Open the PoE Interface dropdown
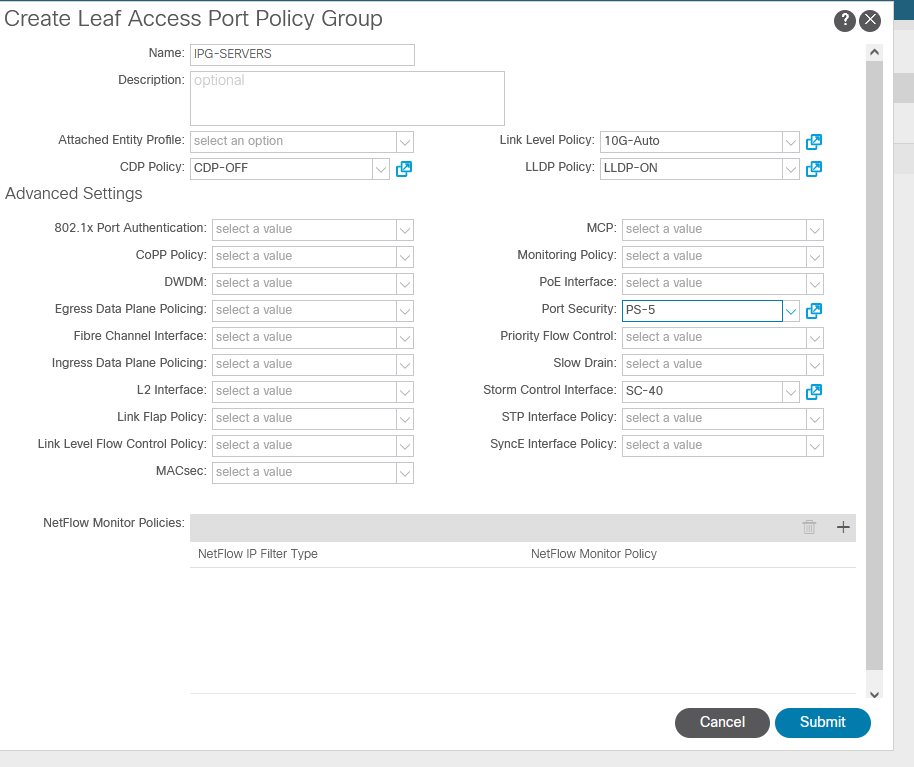This screenshot has height=767, width=914. pos(814,284)
